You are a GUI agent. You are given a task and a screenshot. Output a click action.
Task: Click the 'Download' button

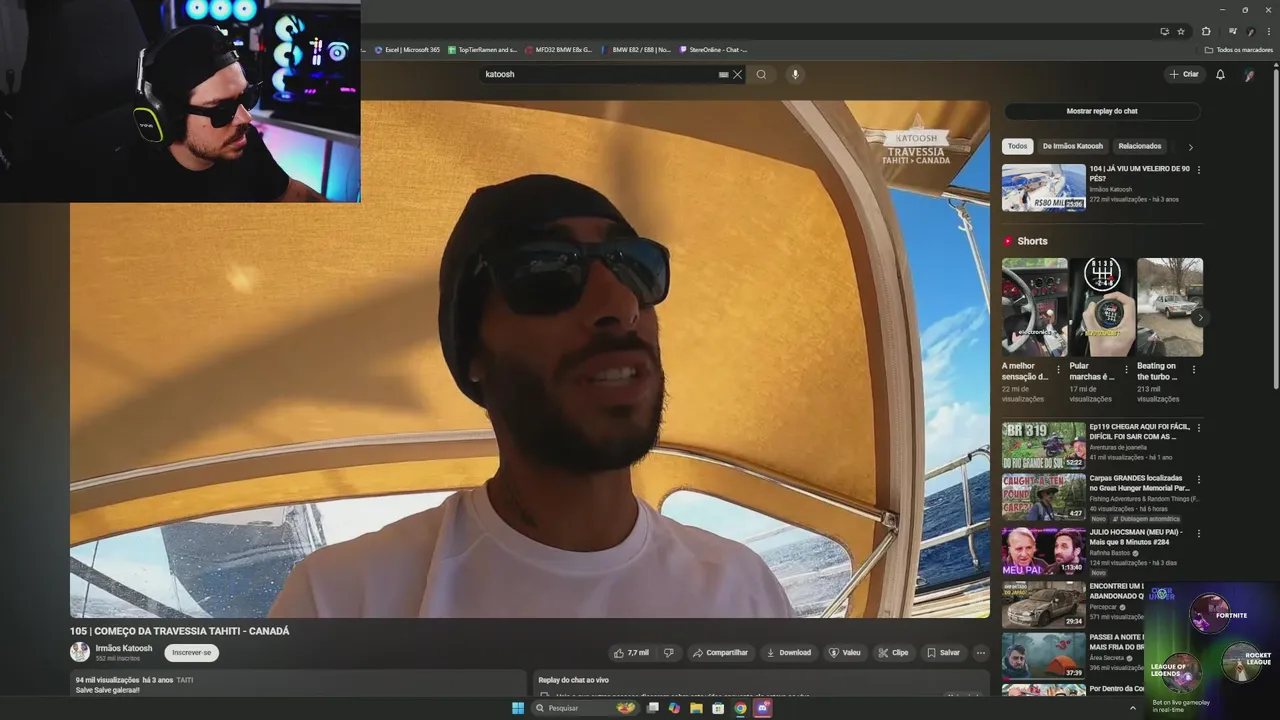tap(788, 652)
